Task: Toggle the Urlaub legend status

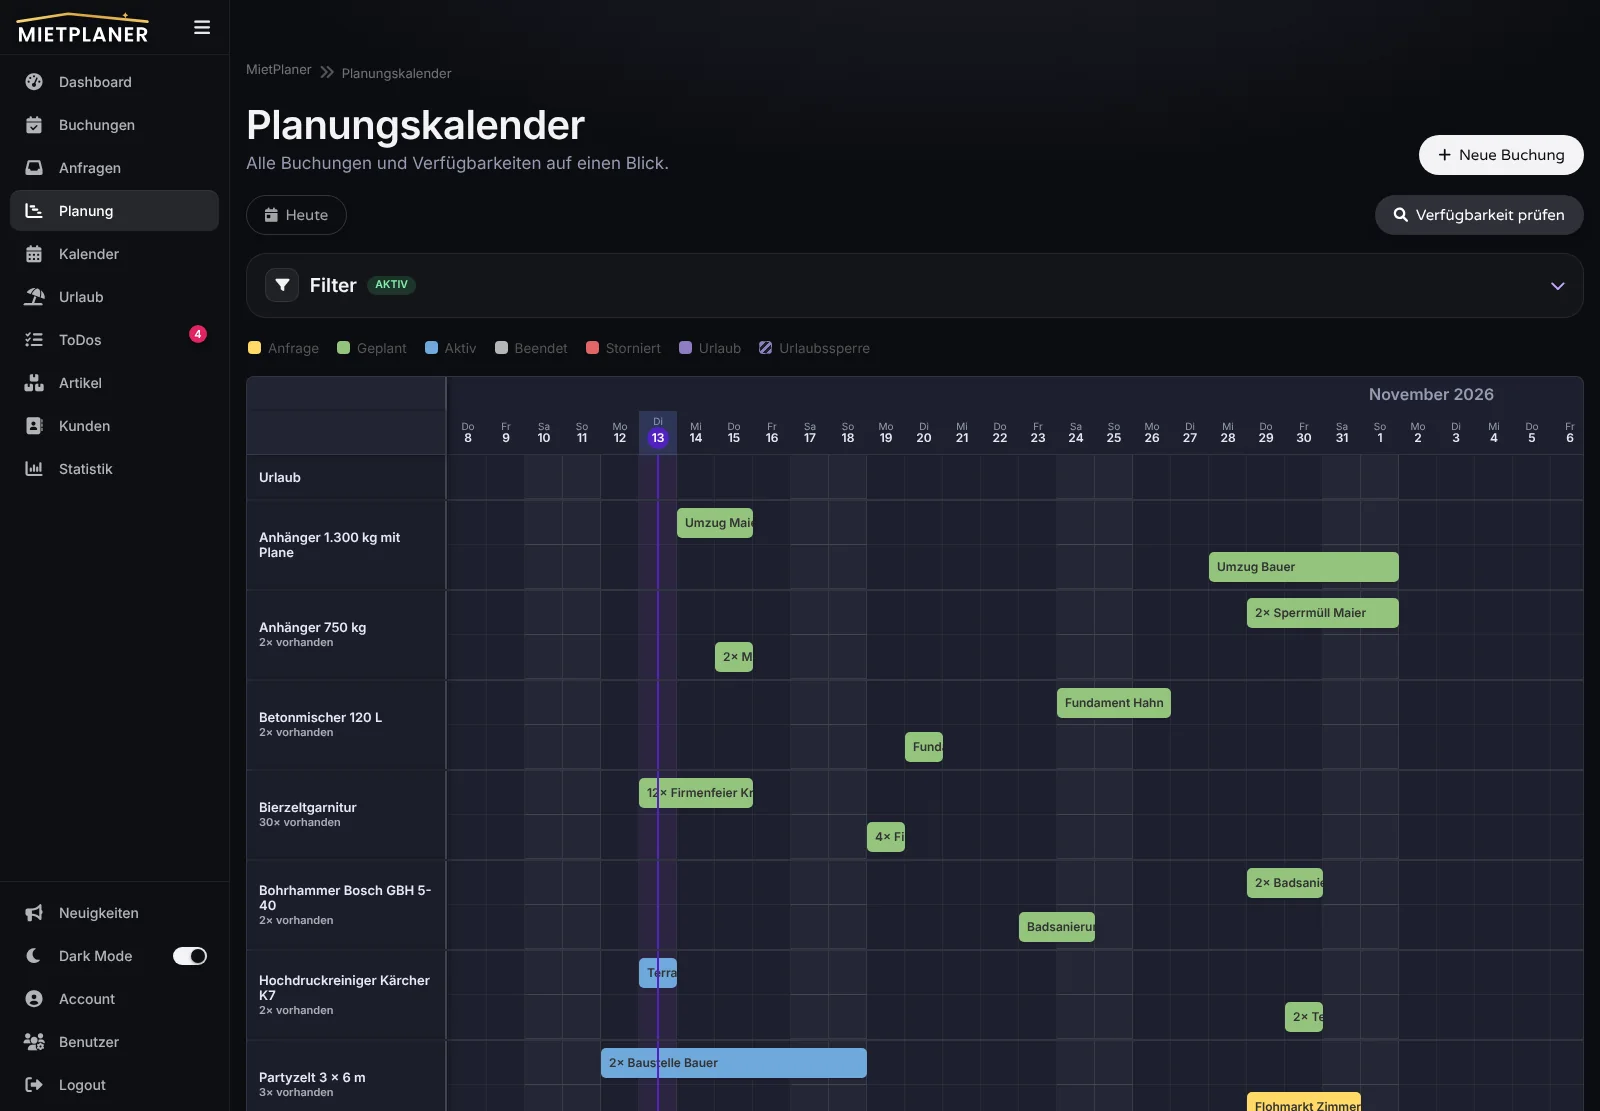Action: (710, 348)
